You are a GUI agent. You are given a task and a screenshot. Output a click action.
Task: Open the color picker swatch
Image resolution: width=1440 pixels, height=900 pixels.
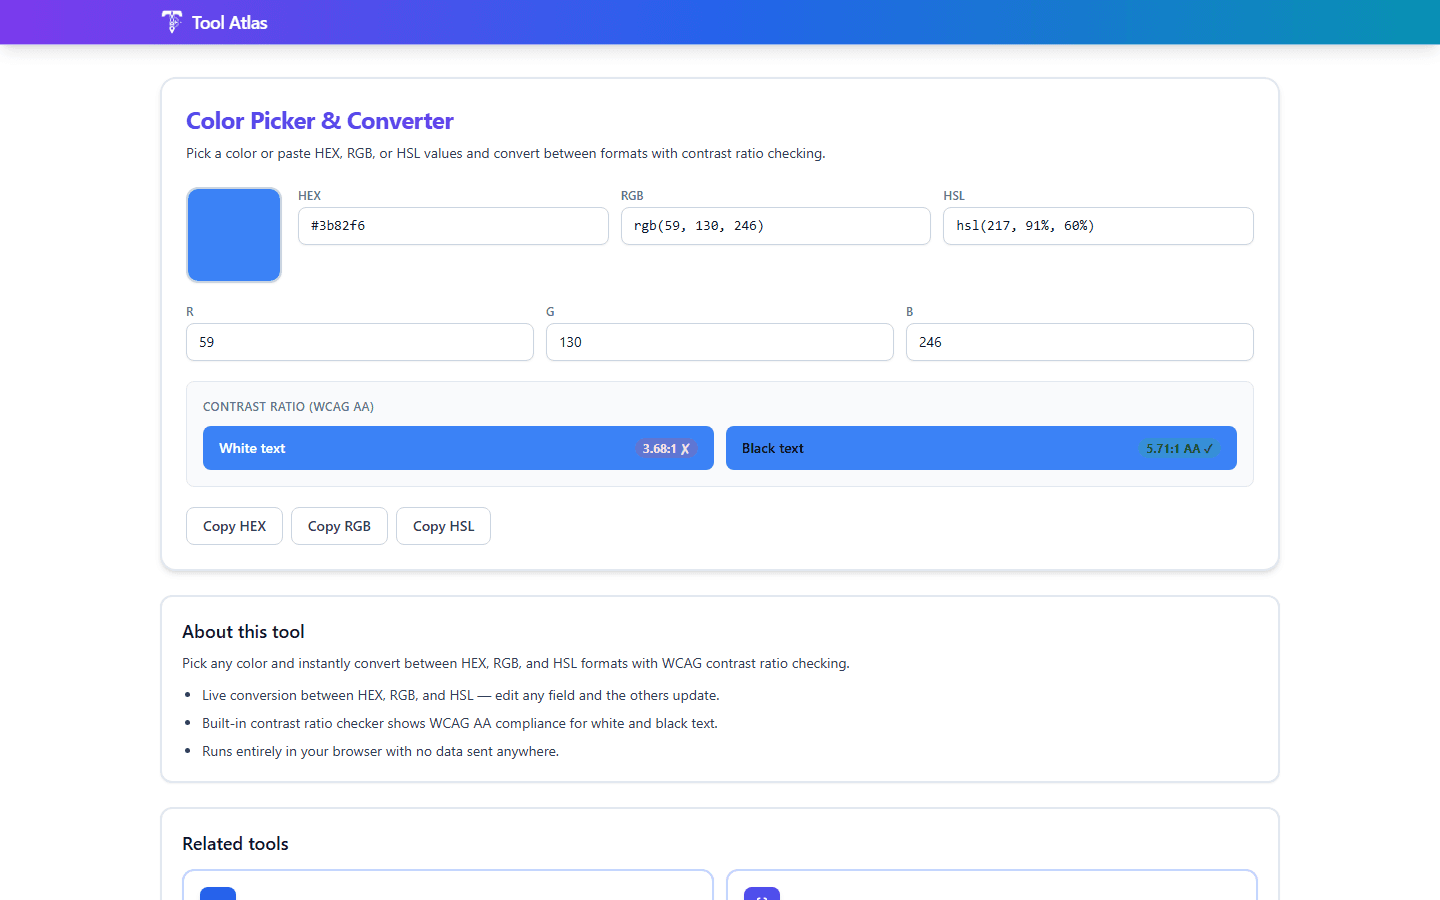click(x=233, y=234)
